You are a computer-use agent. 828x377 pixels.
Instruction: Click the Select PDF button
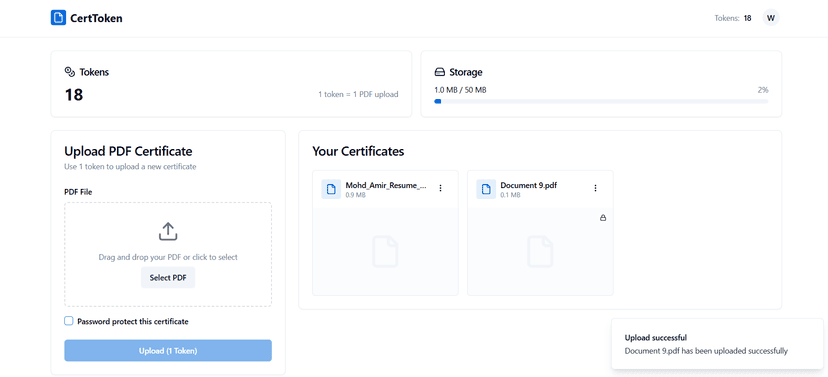pos(168,278)
